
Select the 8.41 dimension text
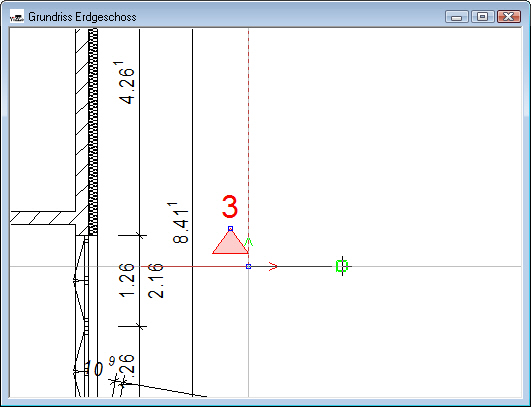pyautogui.click(x=179, y=223)
